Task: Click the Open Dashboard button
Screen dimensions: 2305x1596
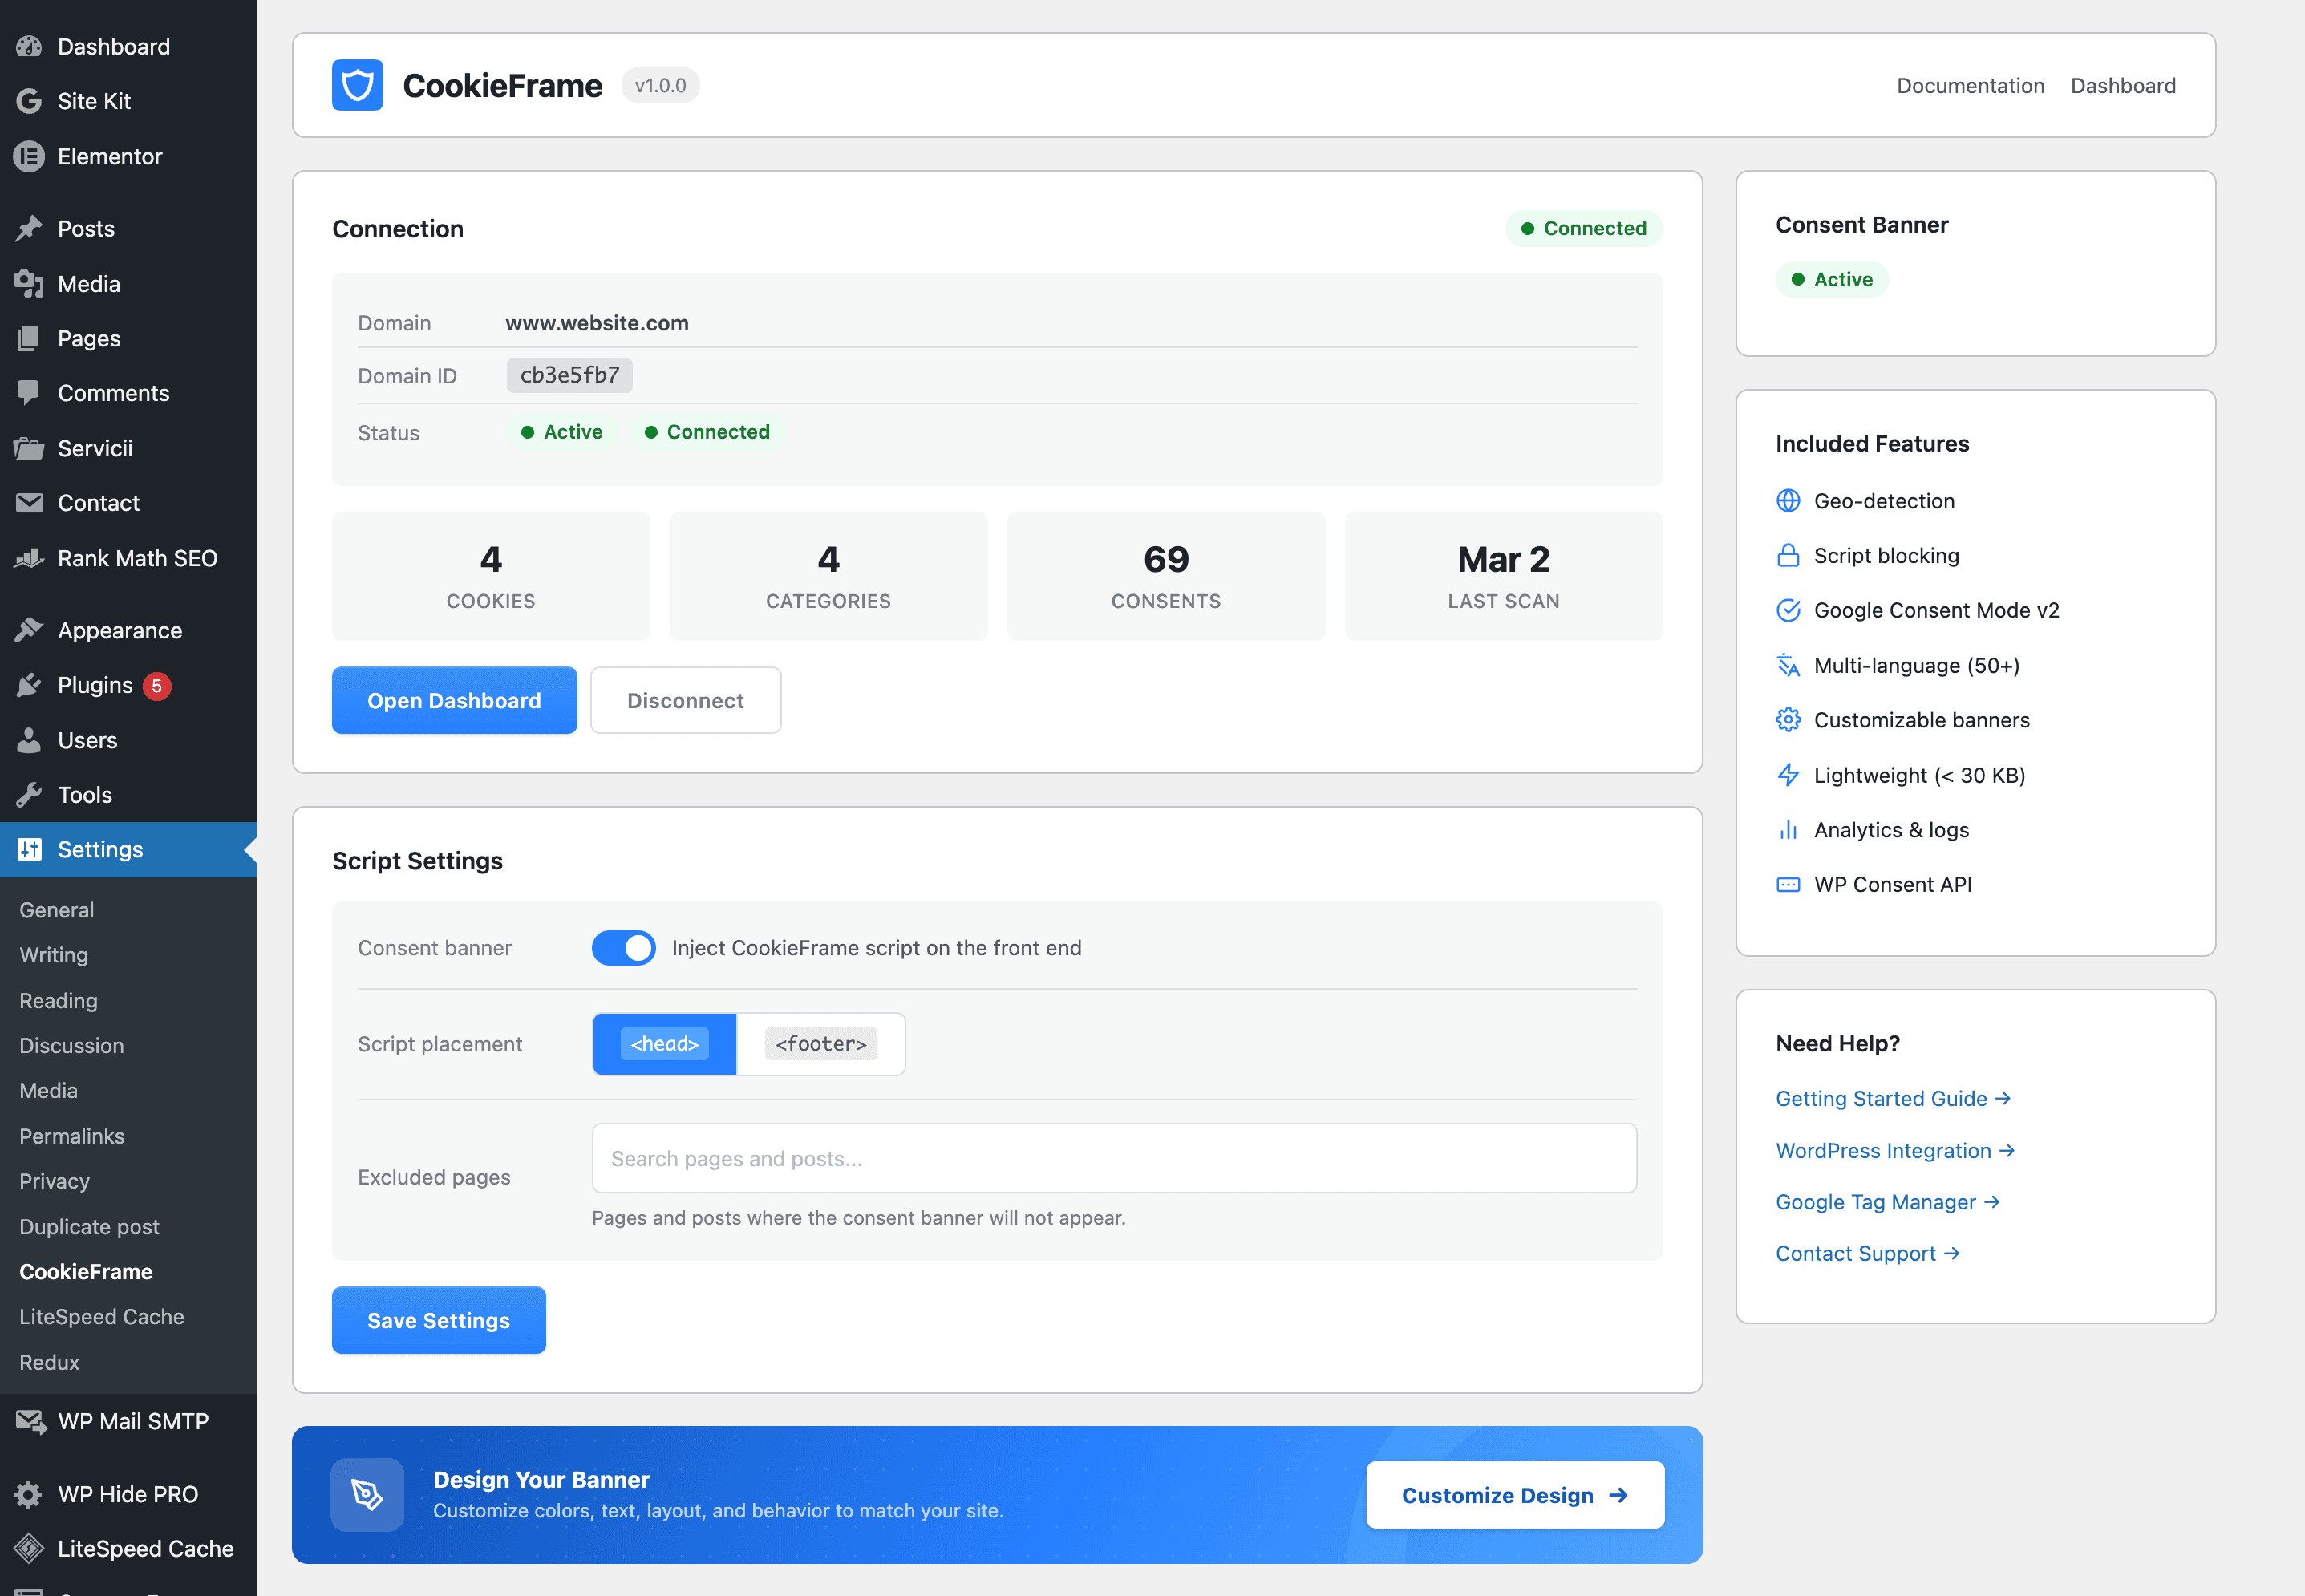Action: pyautogui.click(x=454, y=700)
